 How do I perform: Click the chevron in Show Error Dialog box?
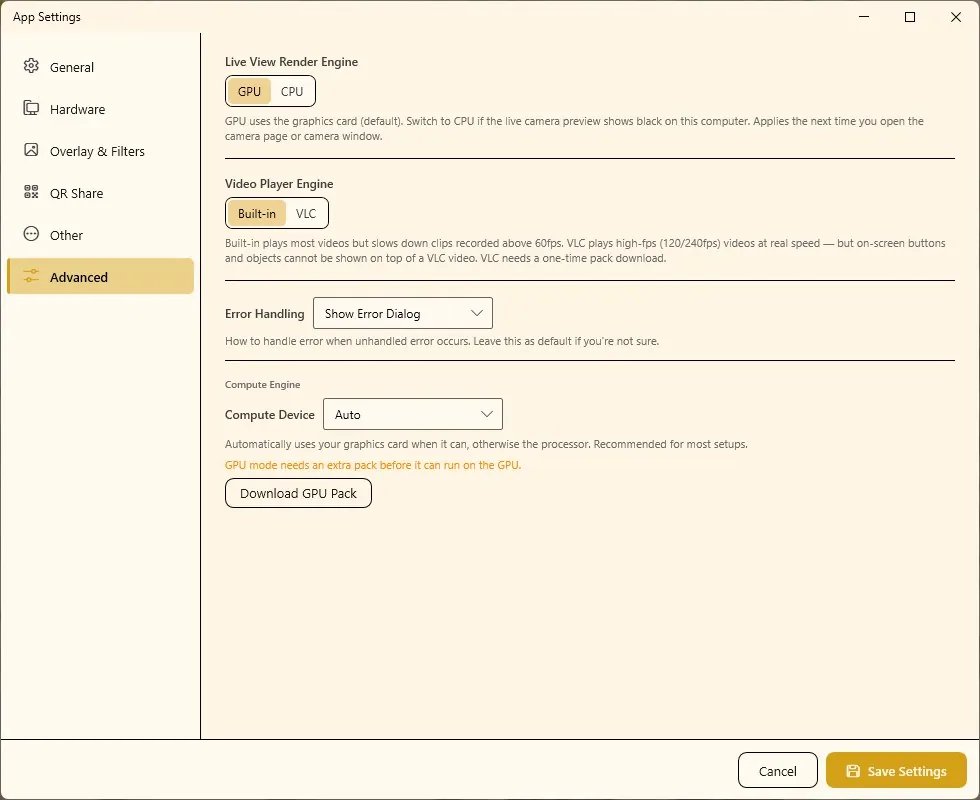[477, 313]
